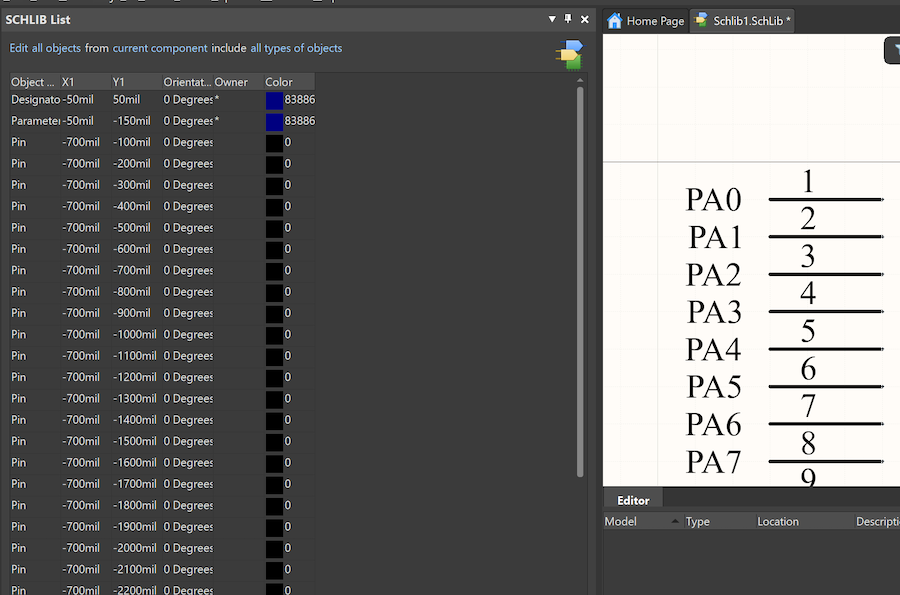Click the Designator row blue color swatch
Viewport: 900px width, 595px height.
(x=274, y=100)
